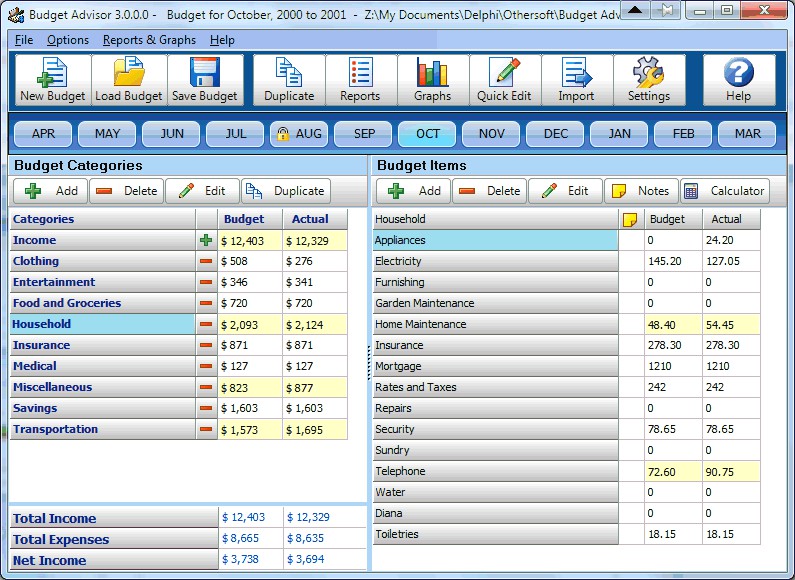Click the red minus beside Savings
The height and width of the screenshot is (580, 795).
point(206,408)
